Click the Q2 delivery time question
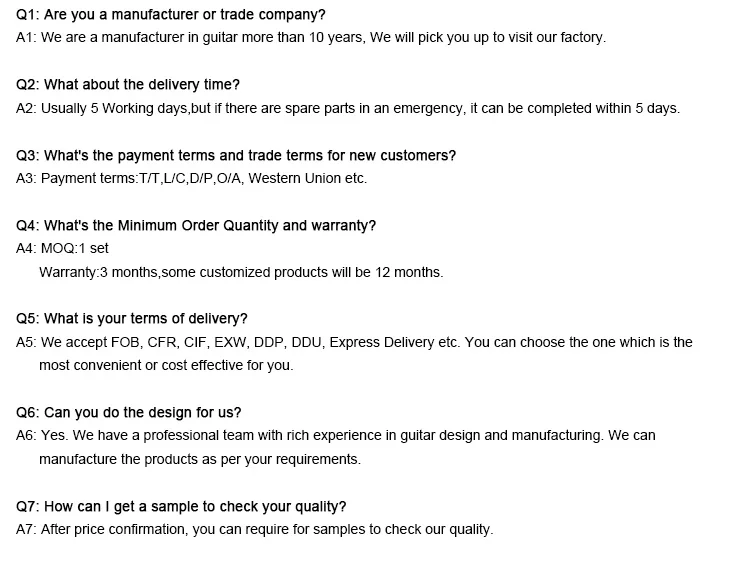Screen dimensions: 750x564 [x=128, y=85]
